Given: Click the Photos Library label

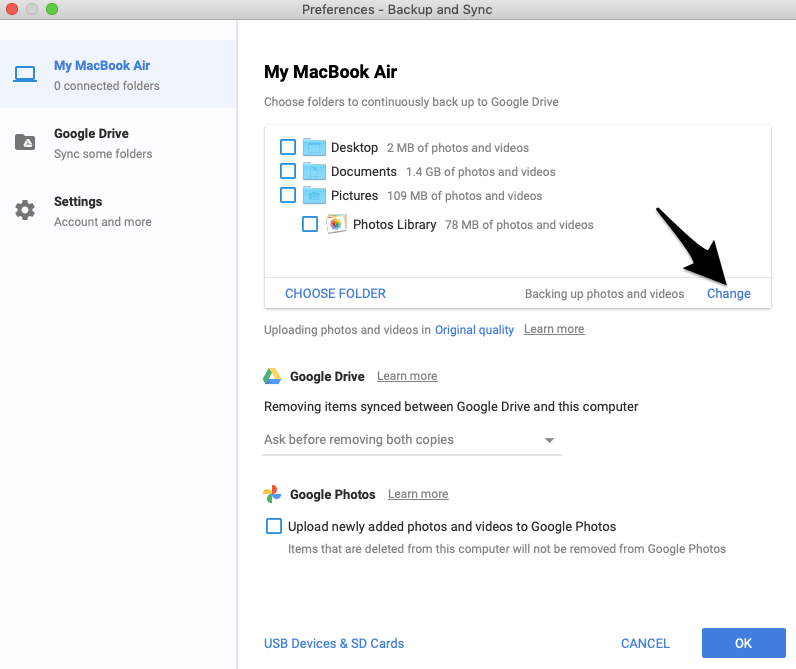Looking at the screenshot, I should coord(394,224).
